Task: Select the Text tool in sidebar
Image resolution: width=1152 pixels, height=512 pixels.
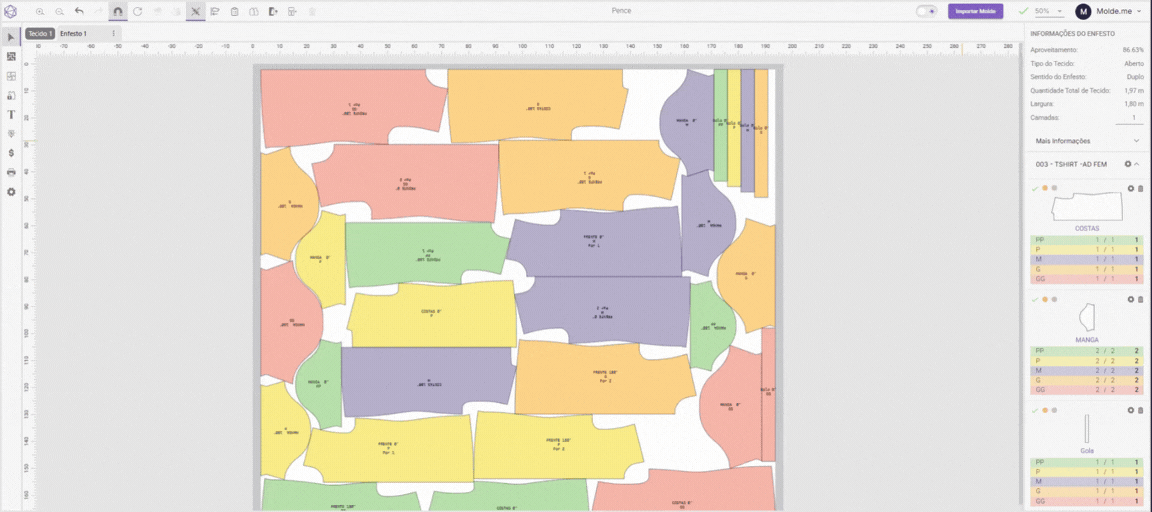Action: click(11, 115)
